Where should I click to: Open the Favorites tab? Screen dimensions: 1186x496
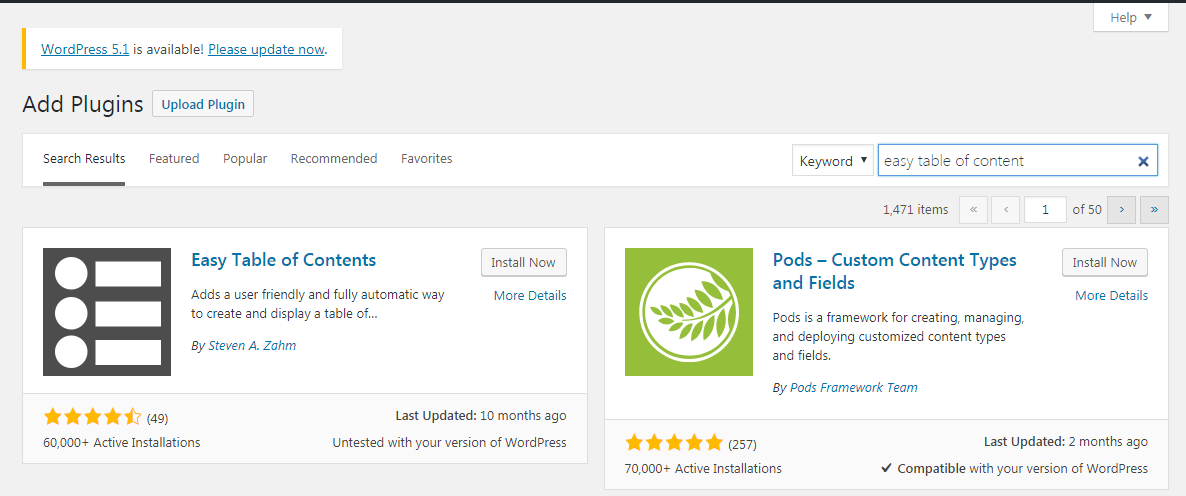pos(427,159)
